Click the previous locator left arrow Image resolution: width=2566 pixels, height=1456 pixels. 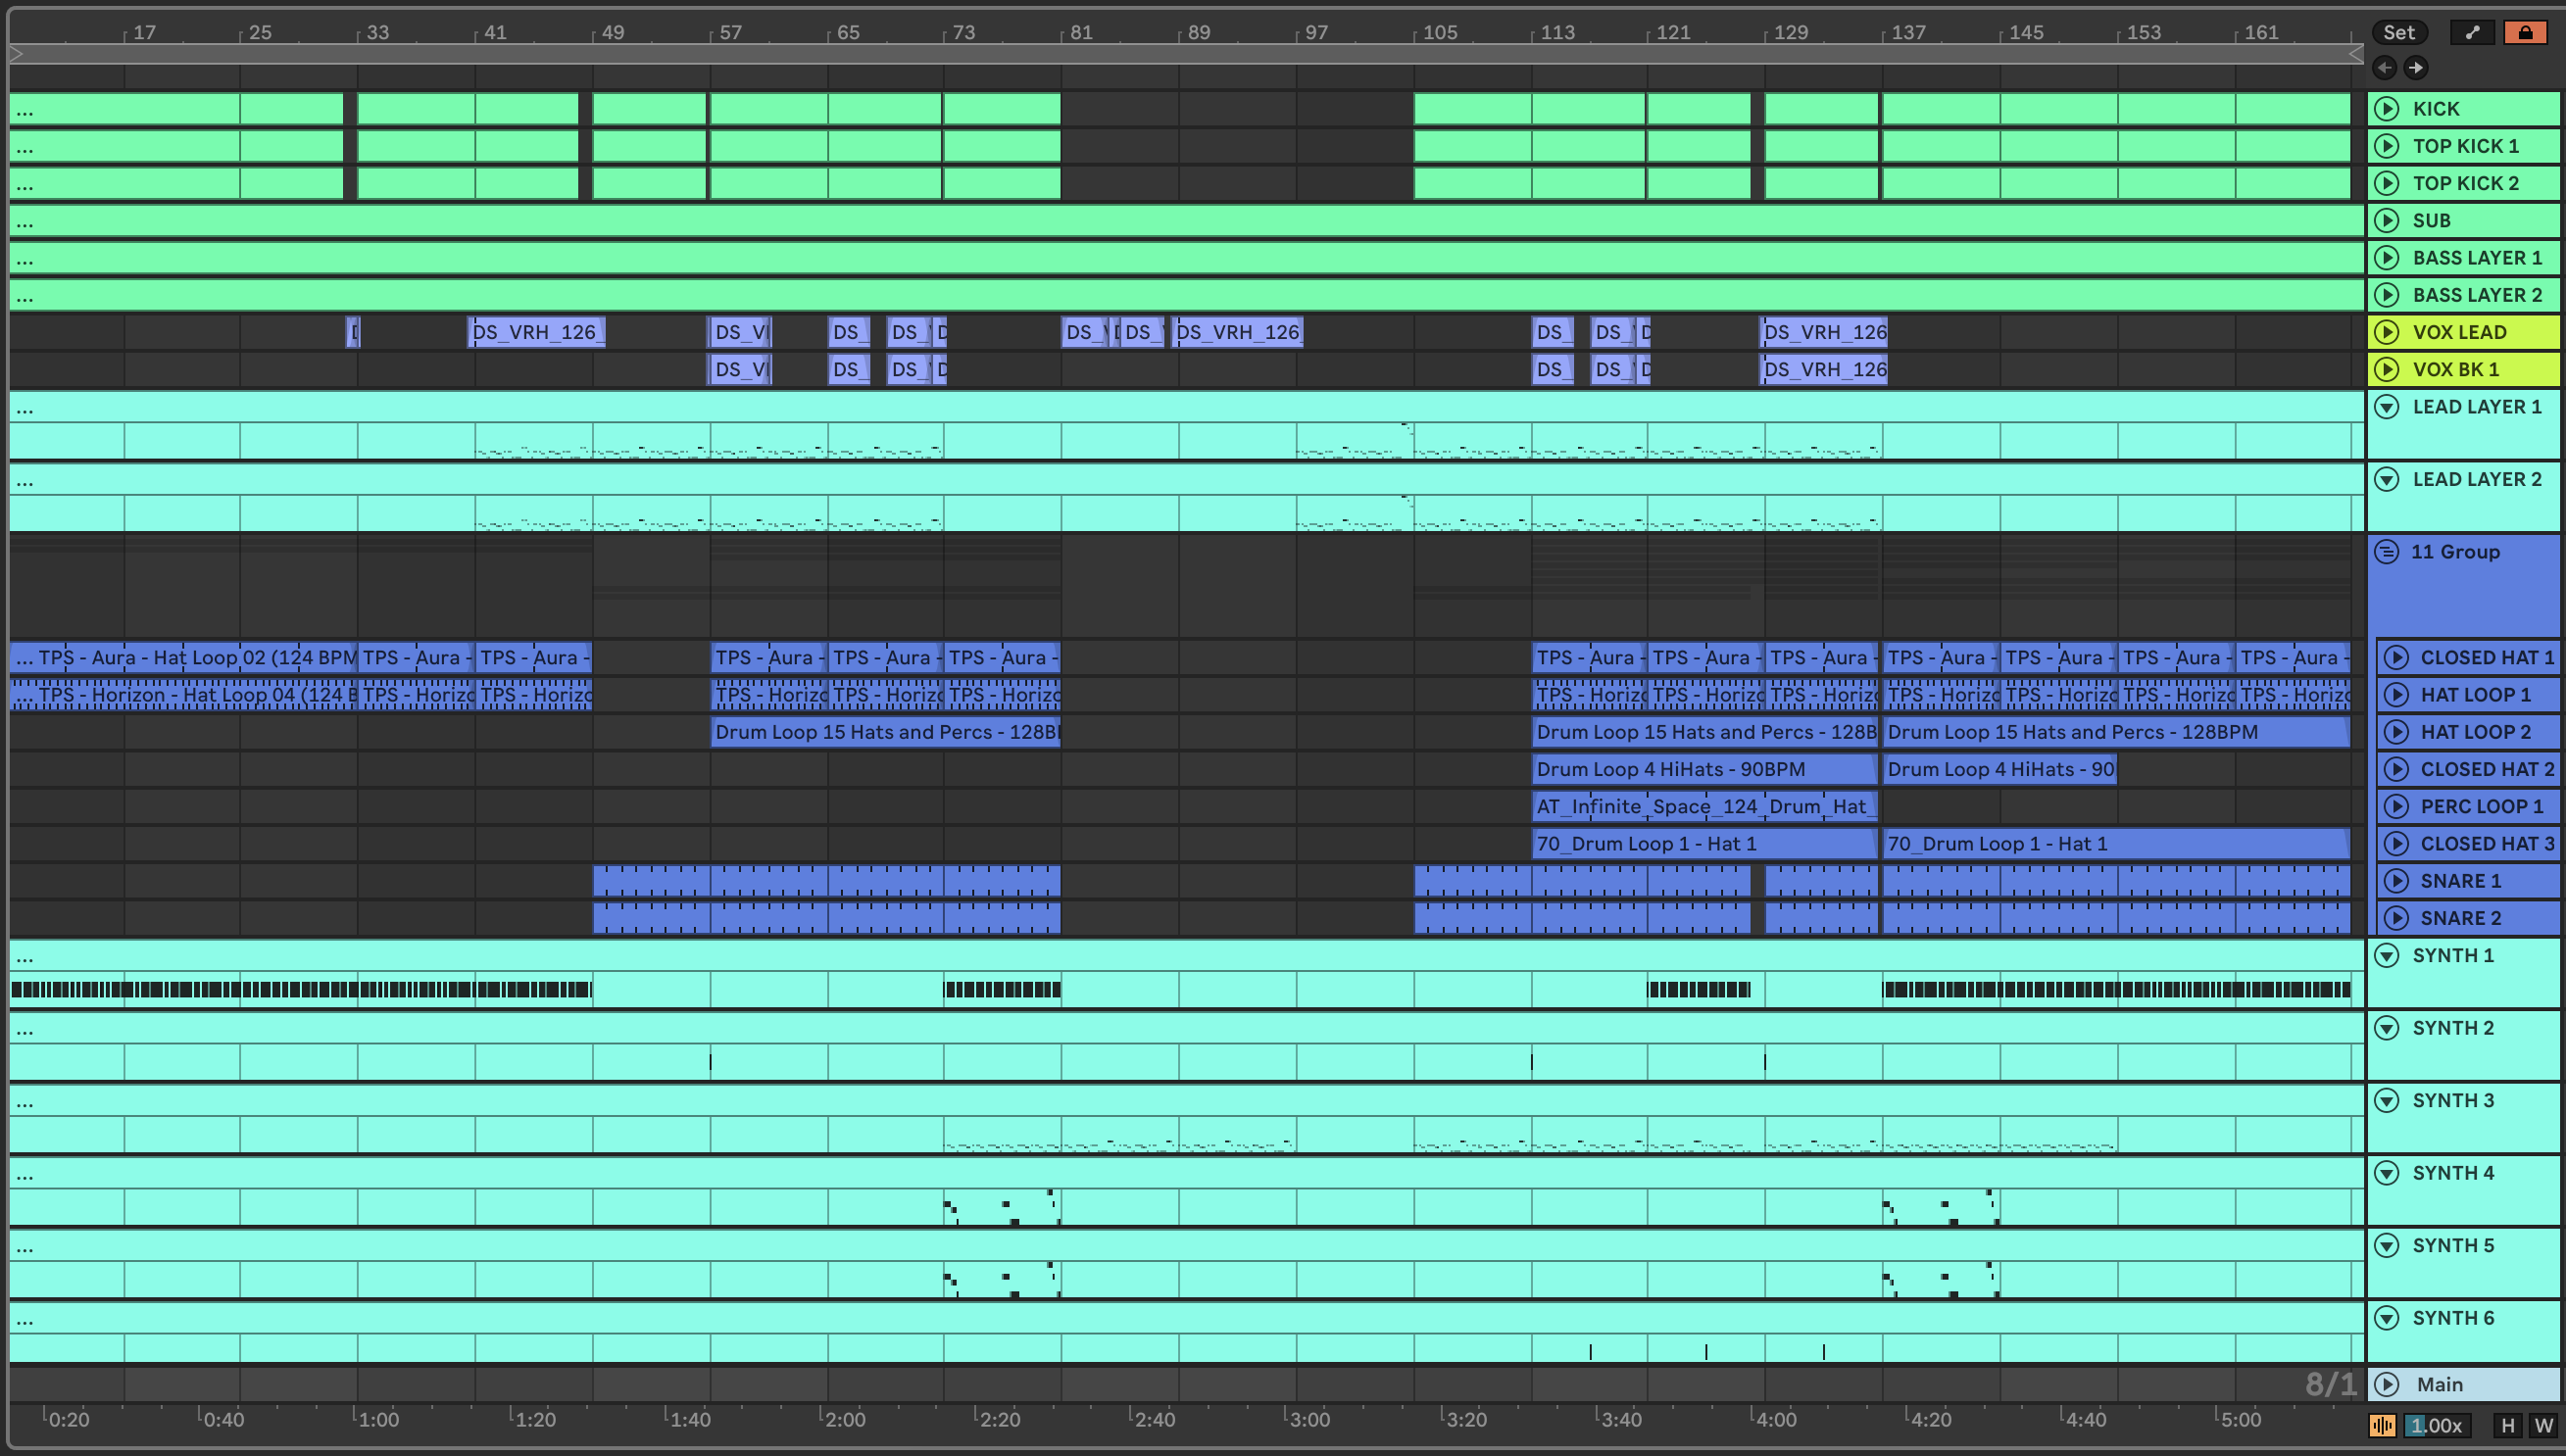2385,68
